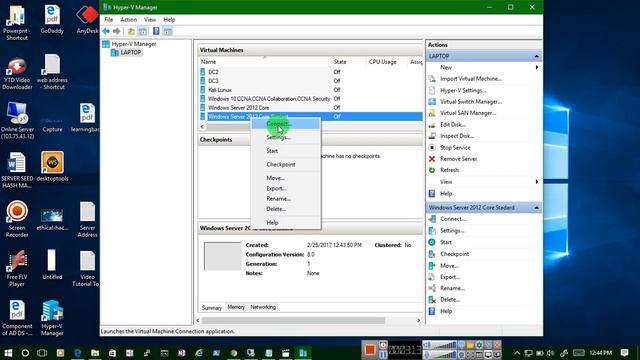Switch to the Summary tab
This screenshot has width=640, height=360.
click(211, 307)
